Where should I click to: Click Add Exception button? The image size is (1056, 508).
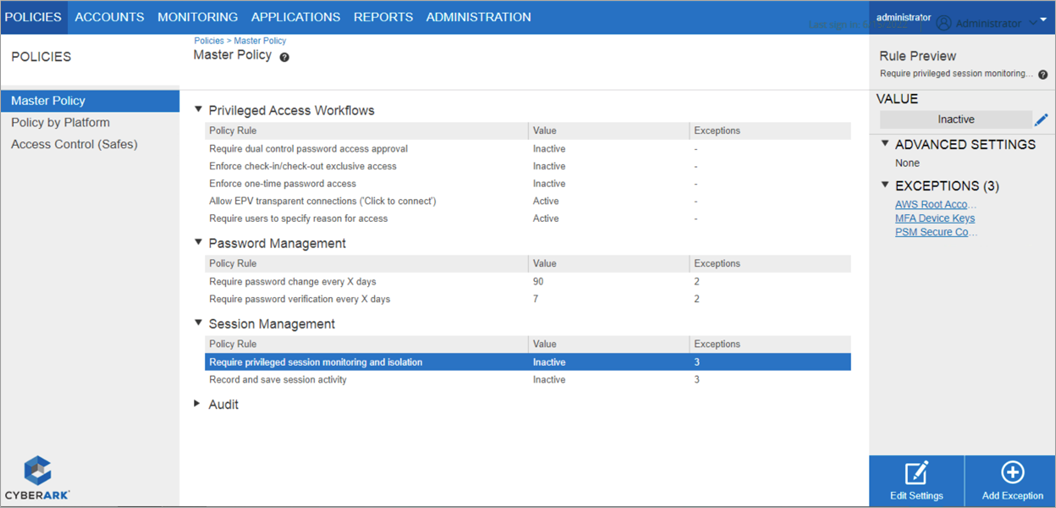[x=1012, y=481]
